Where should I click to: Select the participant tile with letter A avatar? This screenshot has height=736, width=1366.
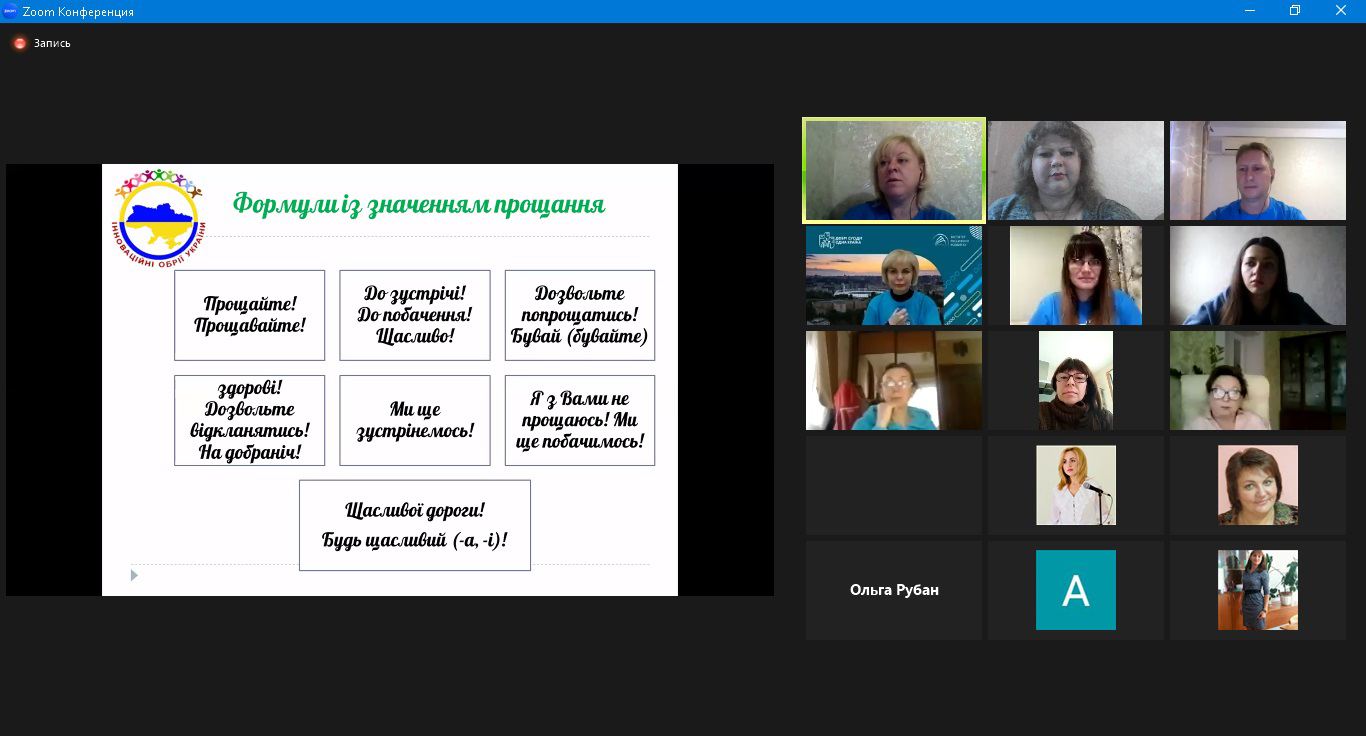coord(1076,590)
